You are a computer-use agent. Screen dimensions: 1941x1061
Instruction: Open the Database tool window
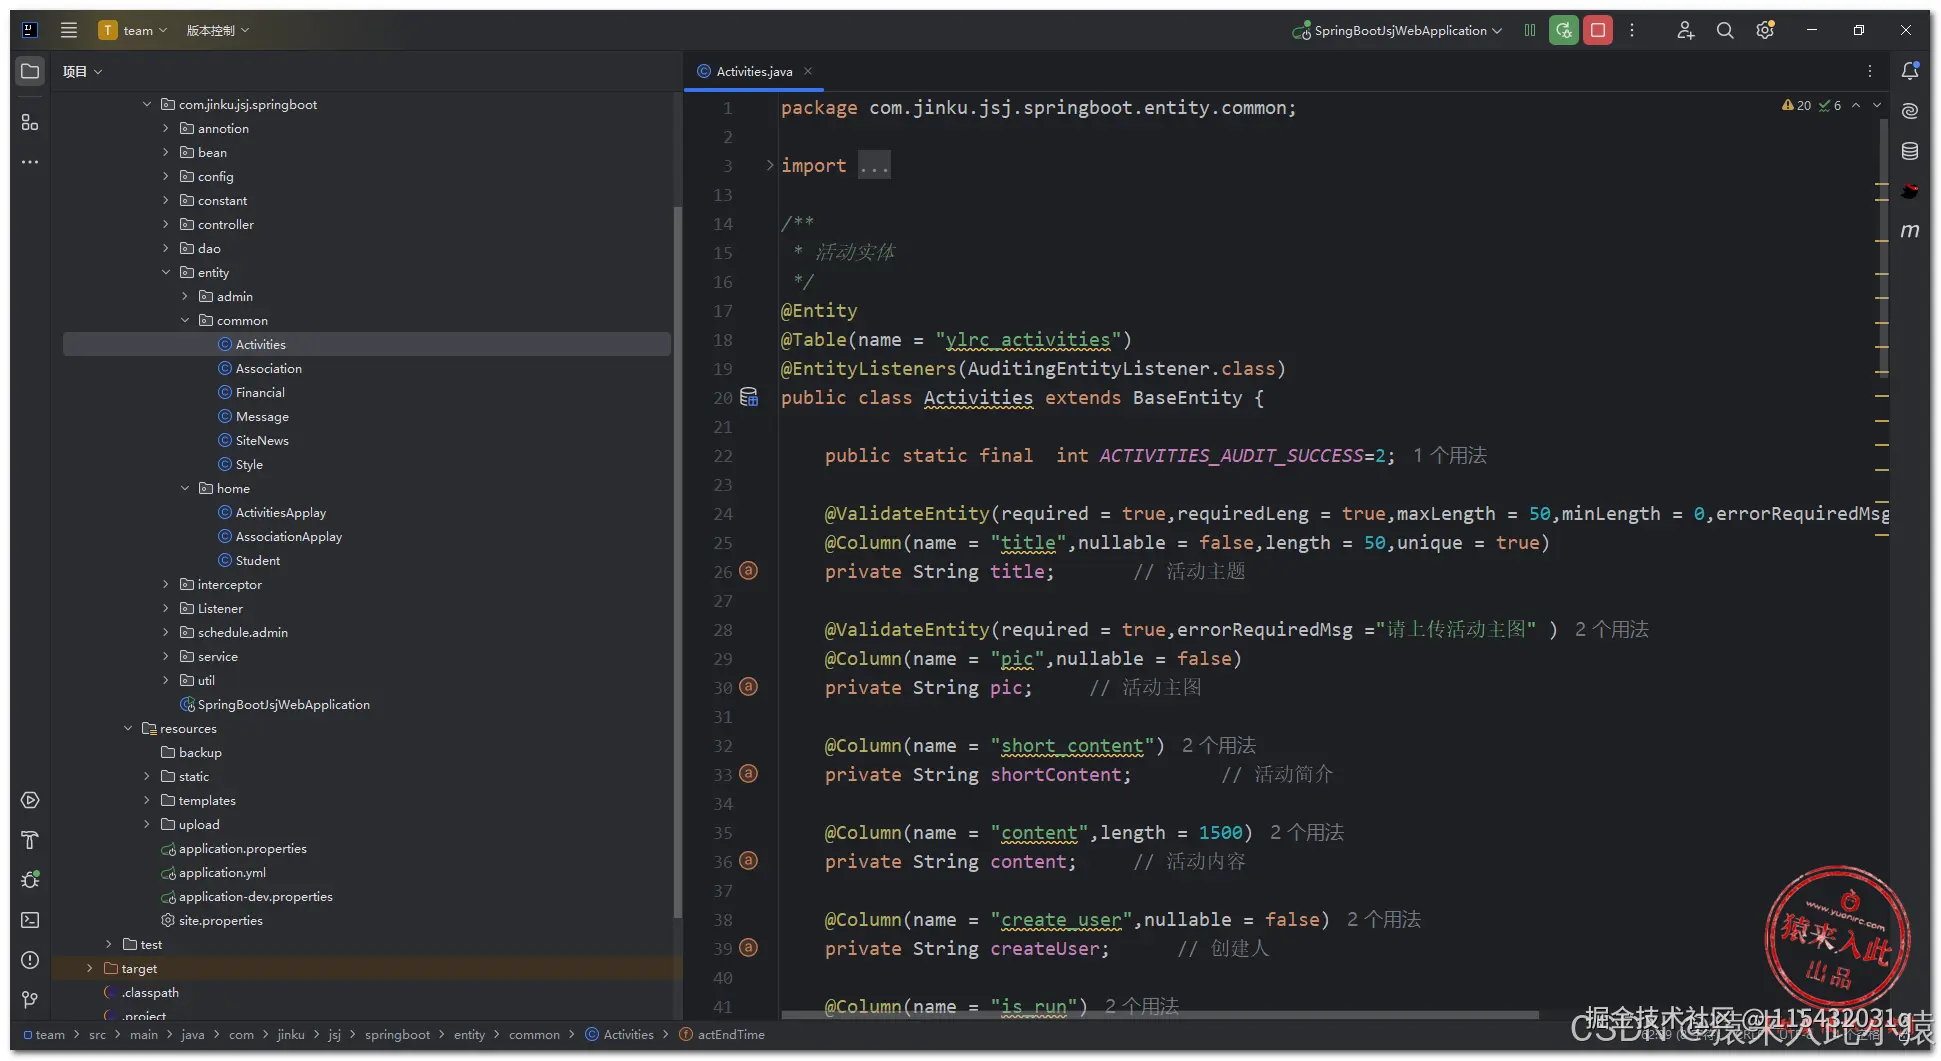tap(1910, 151)
